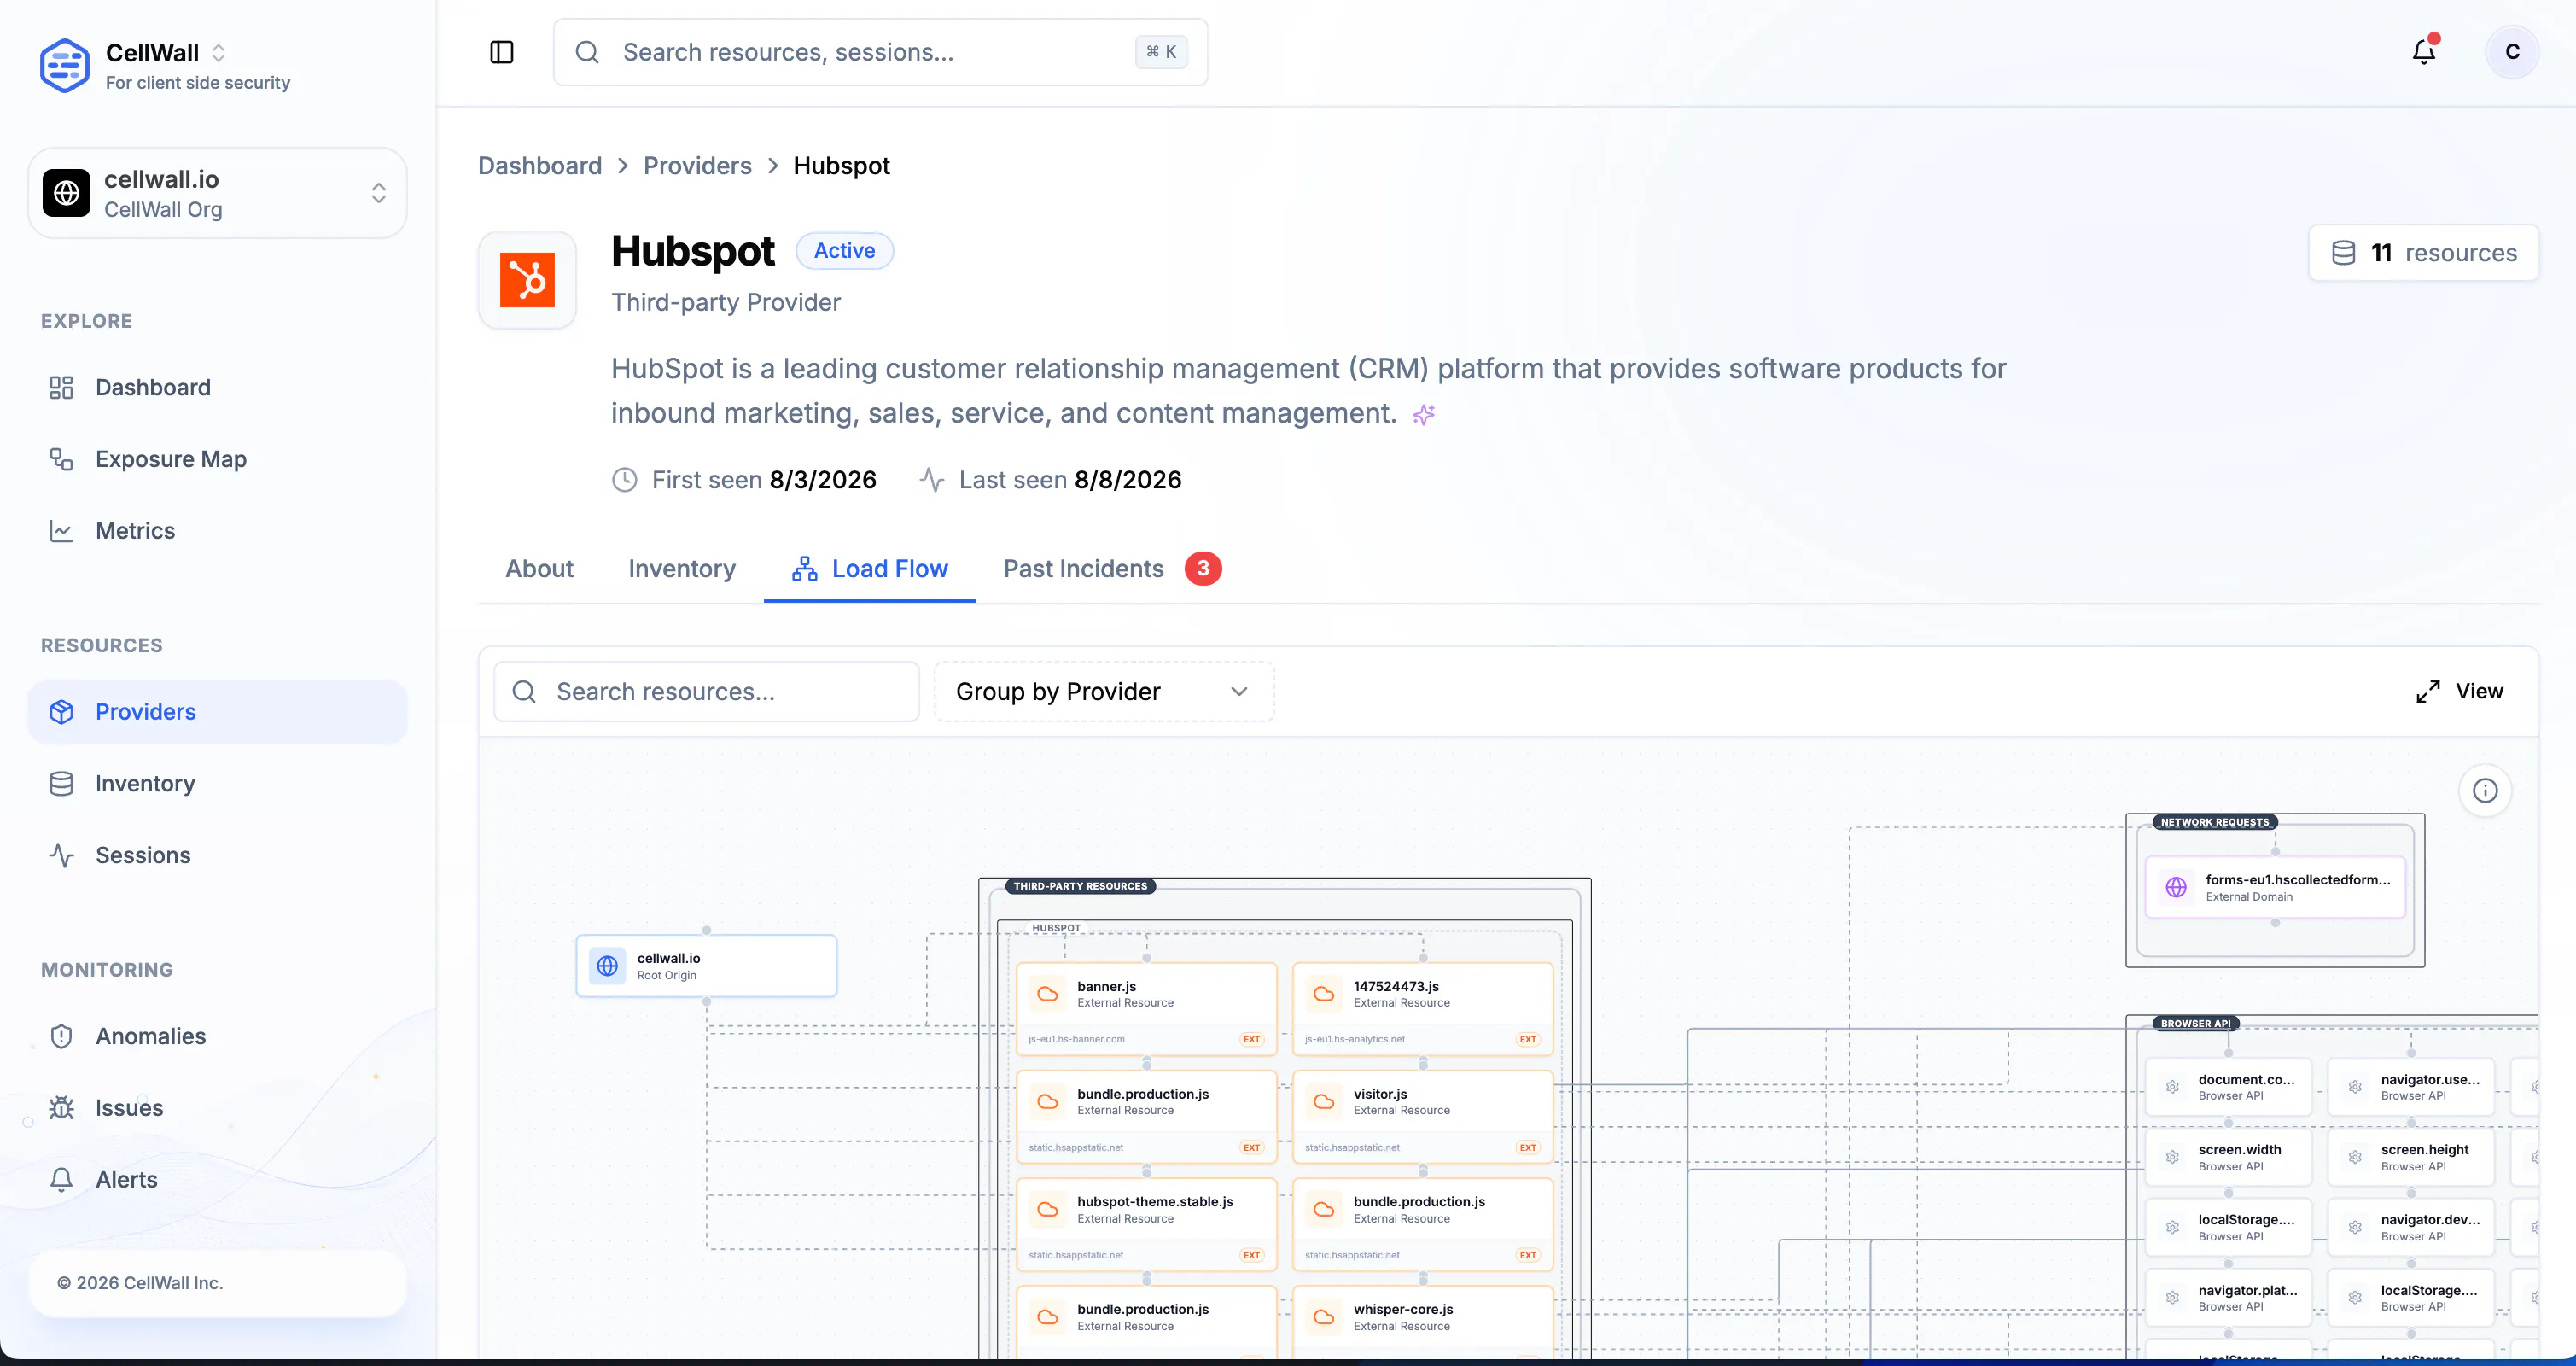The height and width of the screenshot is (1366, 2576).
Task: Open the Past Incidents tab
Action: point(1112,569)
